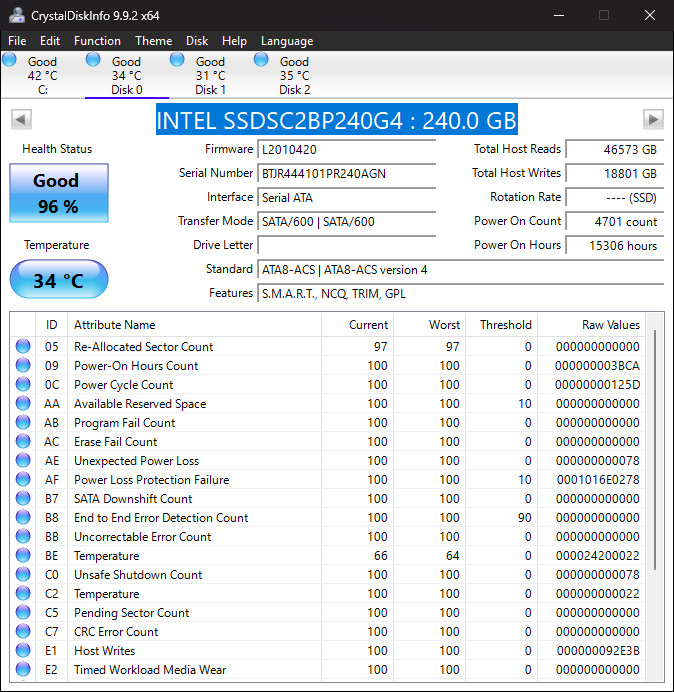The width and height of the screenshot is (674, 692).
Task: Click status orb for Power Cycle Count
Action: click(23, 384)
